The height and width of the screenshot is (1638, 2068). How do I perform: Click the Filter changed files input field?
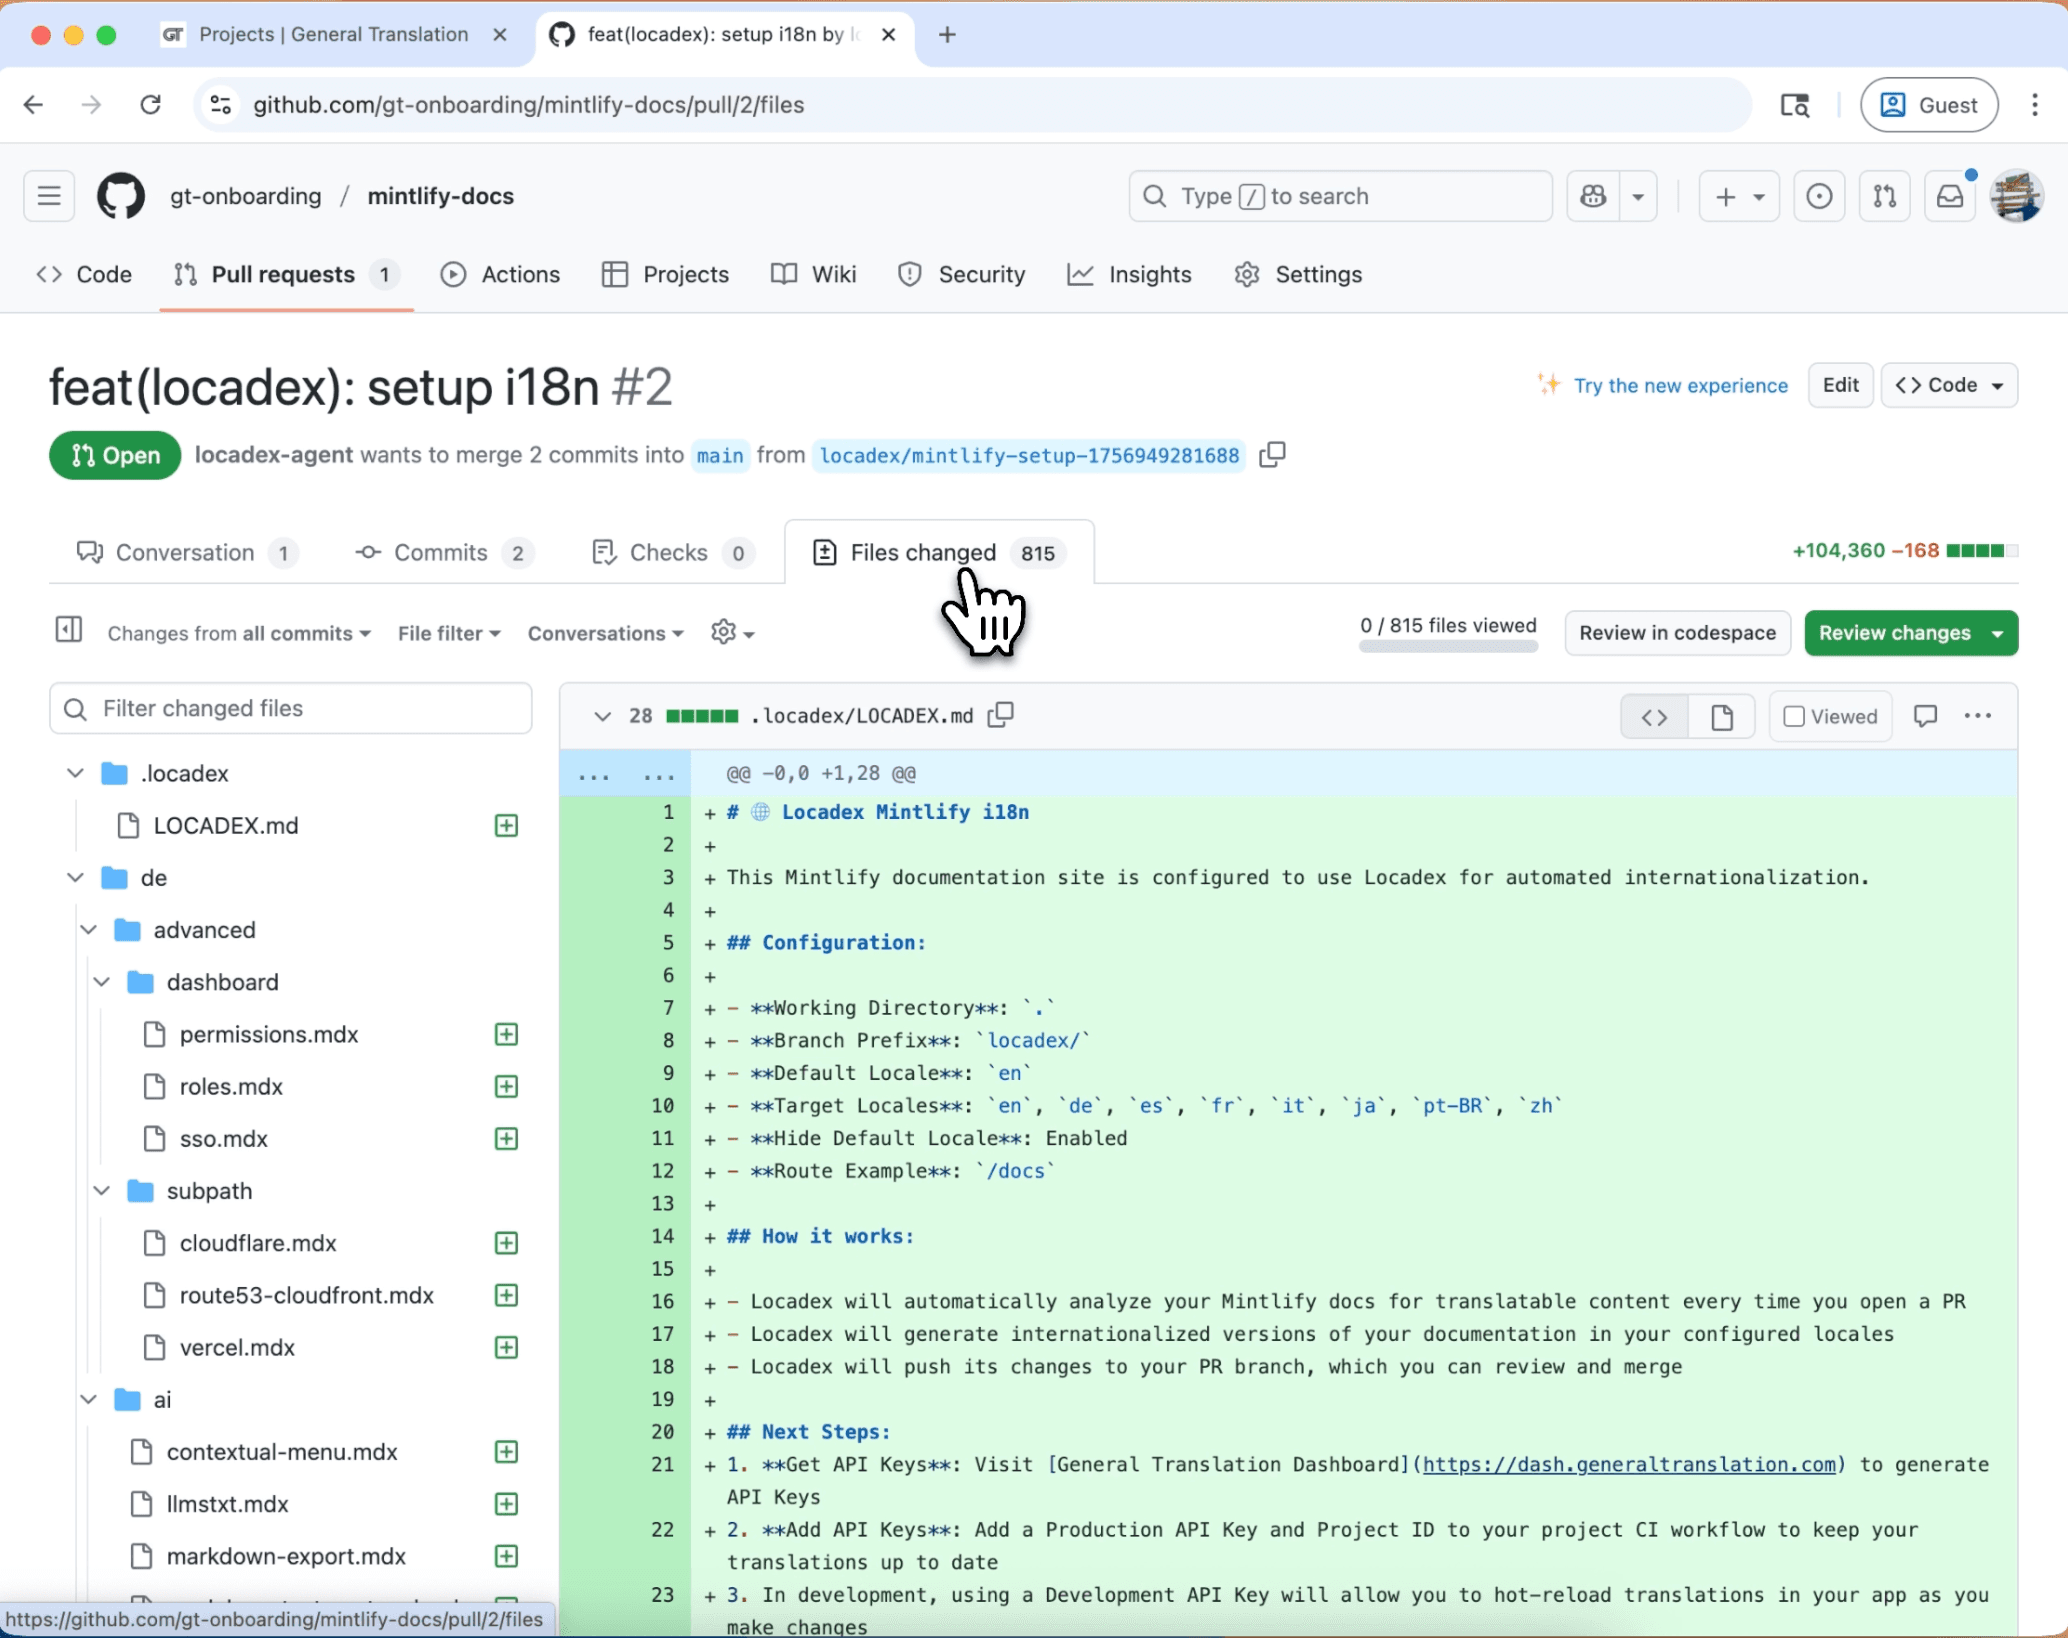point(290,708)
